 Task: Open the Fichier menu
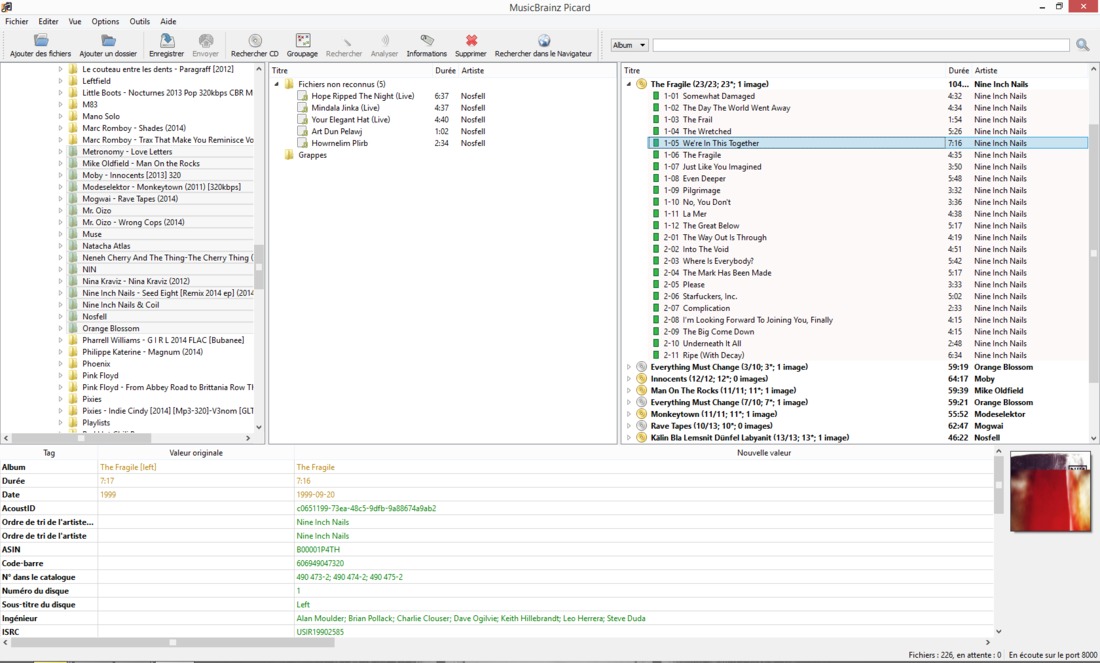(17, 22)
